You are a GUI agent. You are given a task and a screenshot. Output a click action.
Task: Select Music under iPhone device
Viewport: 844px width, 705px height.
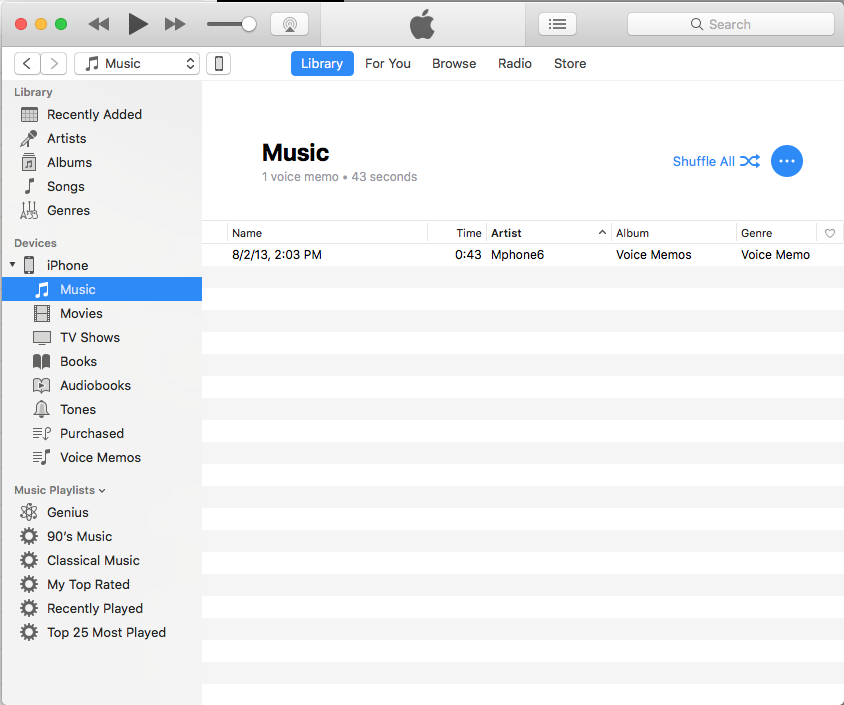coord(102,289)
